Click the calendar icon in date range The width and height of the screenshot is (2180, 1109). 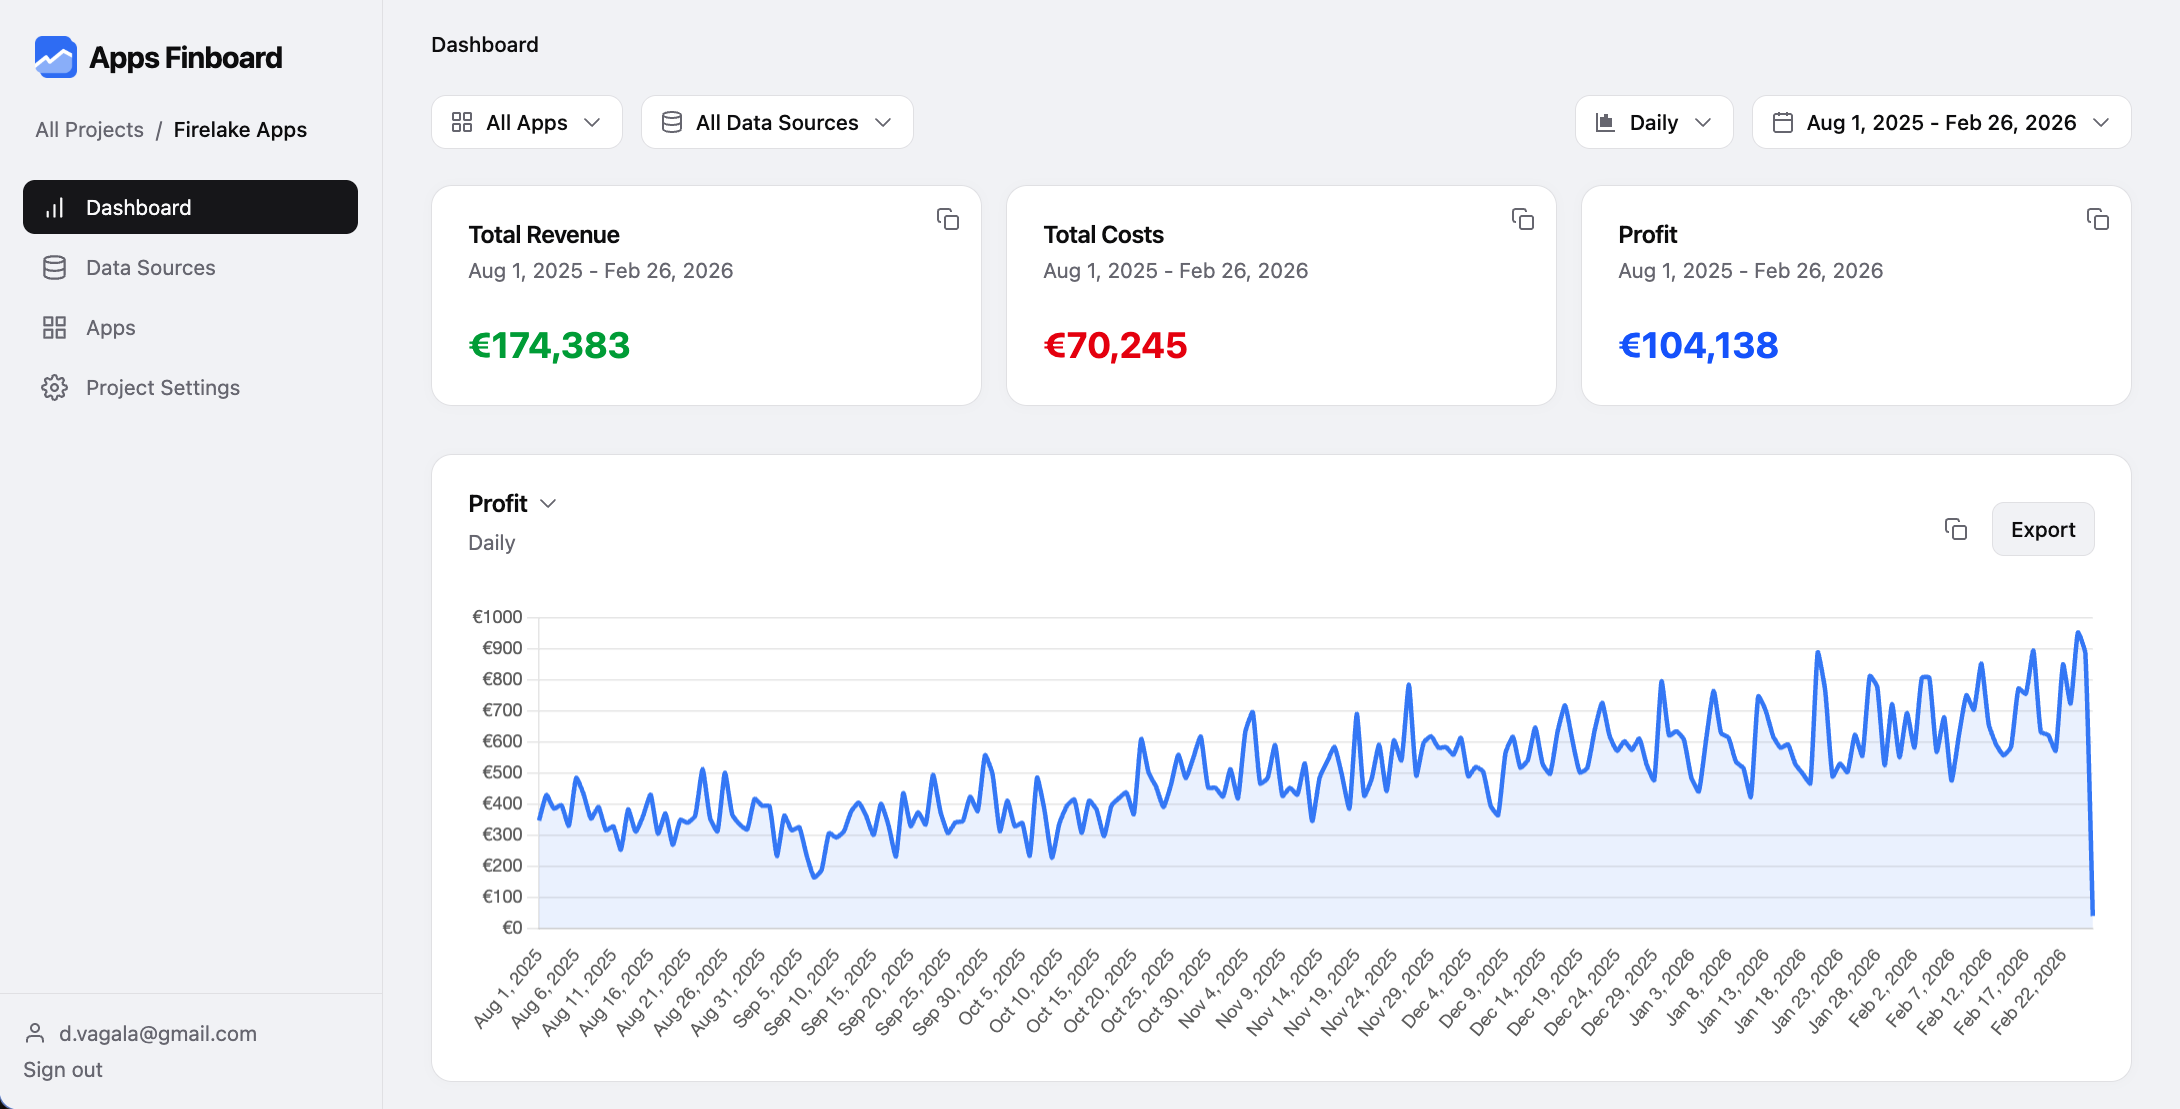click(1782, 122)
